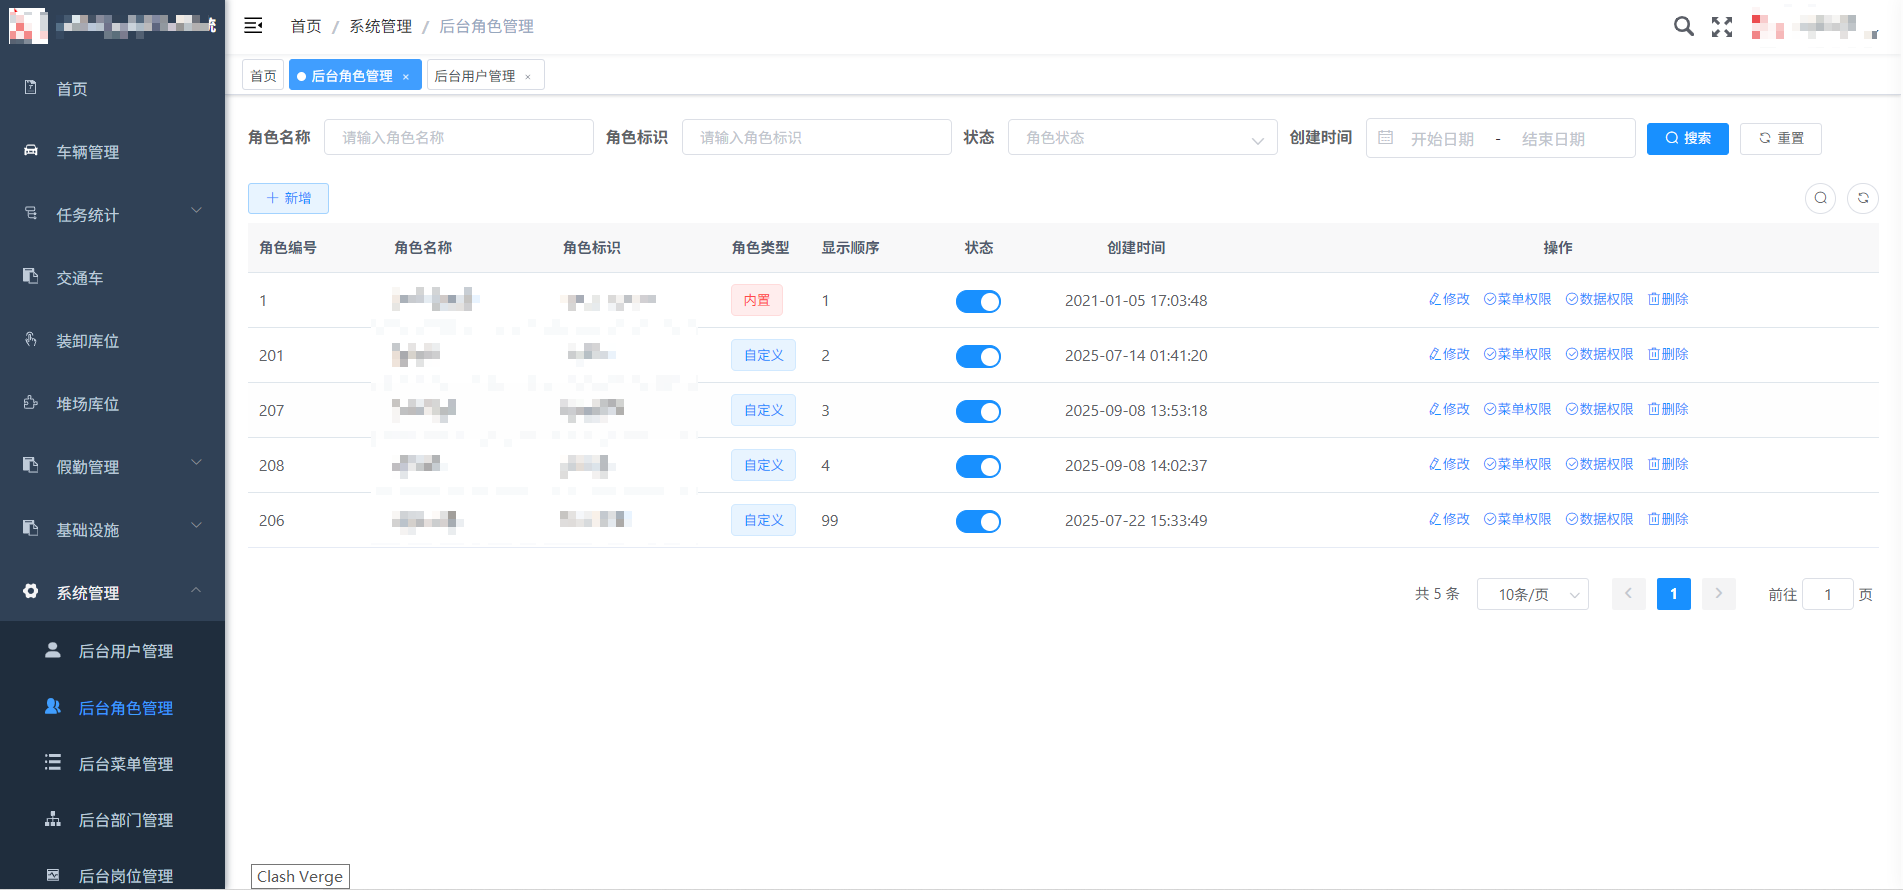Close the 后台角色管理 tab
The height and width of the screenshot is (890, 1903).
click(x=406, y=77)
